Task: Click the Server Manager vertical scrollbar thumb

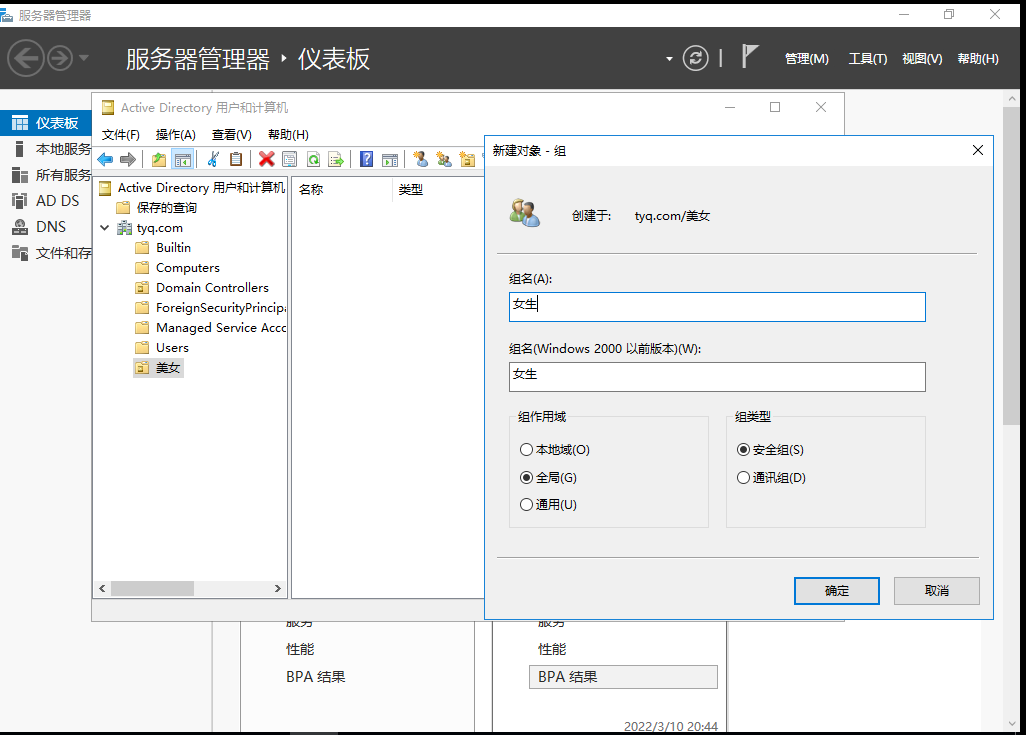Action: [1012, 266]
